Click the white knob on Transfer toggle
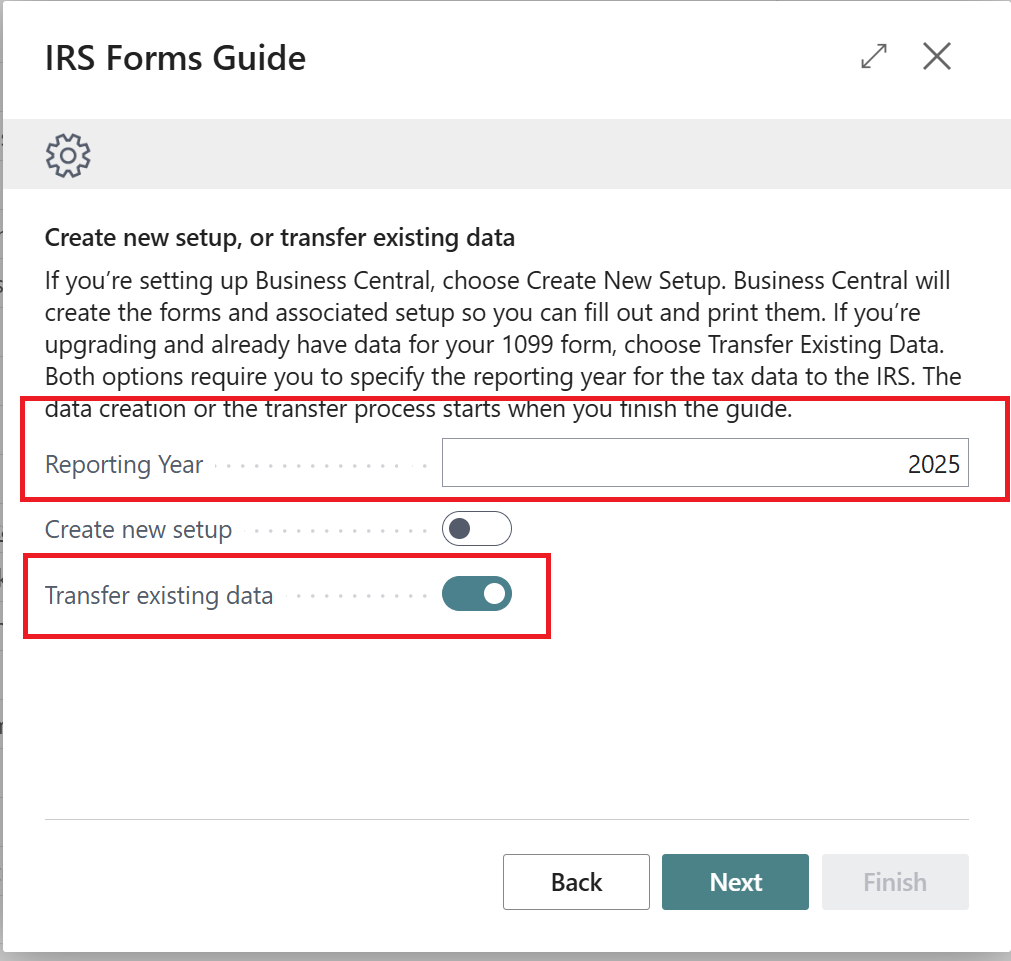The width and height of the screenshot is (1011, 961). pos(493,594)
